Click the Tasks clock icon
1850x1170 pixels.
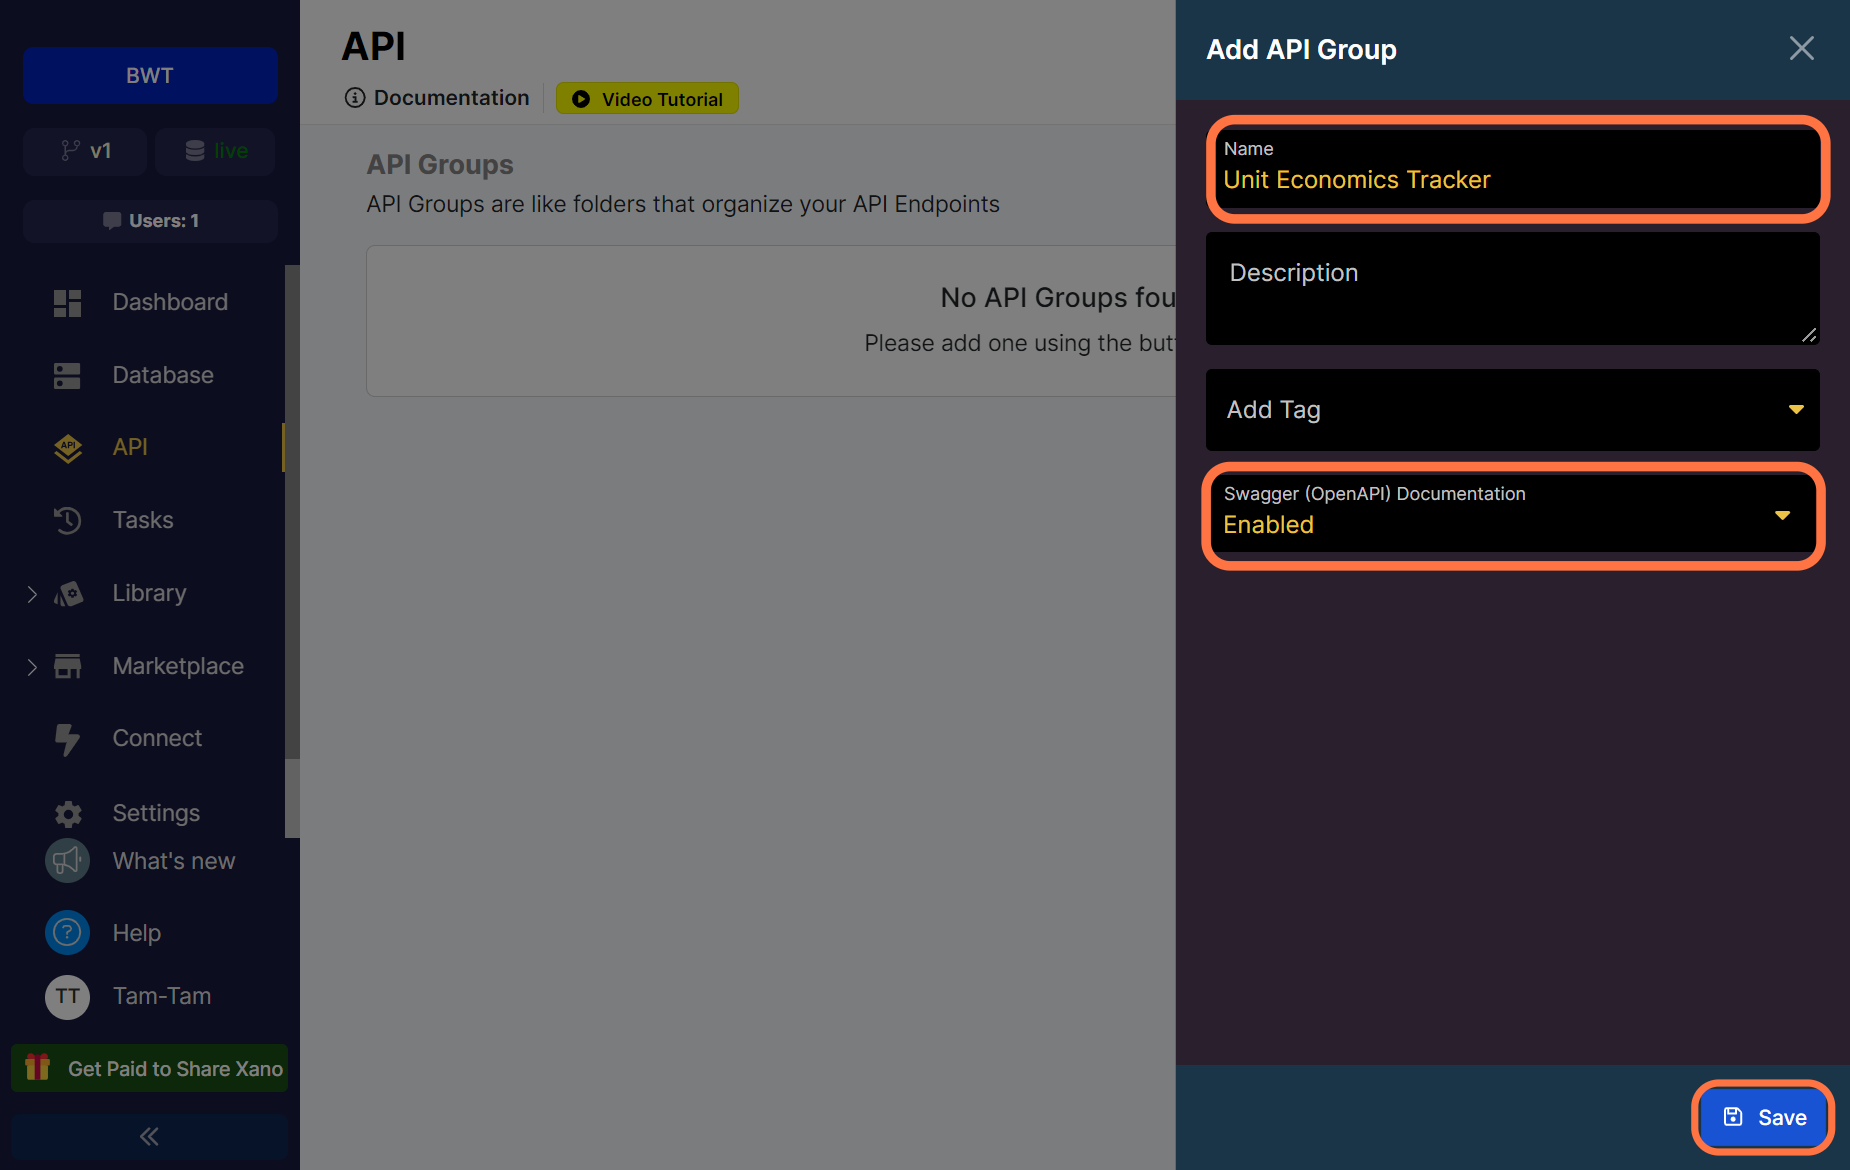click(x=67, y=520)
